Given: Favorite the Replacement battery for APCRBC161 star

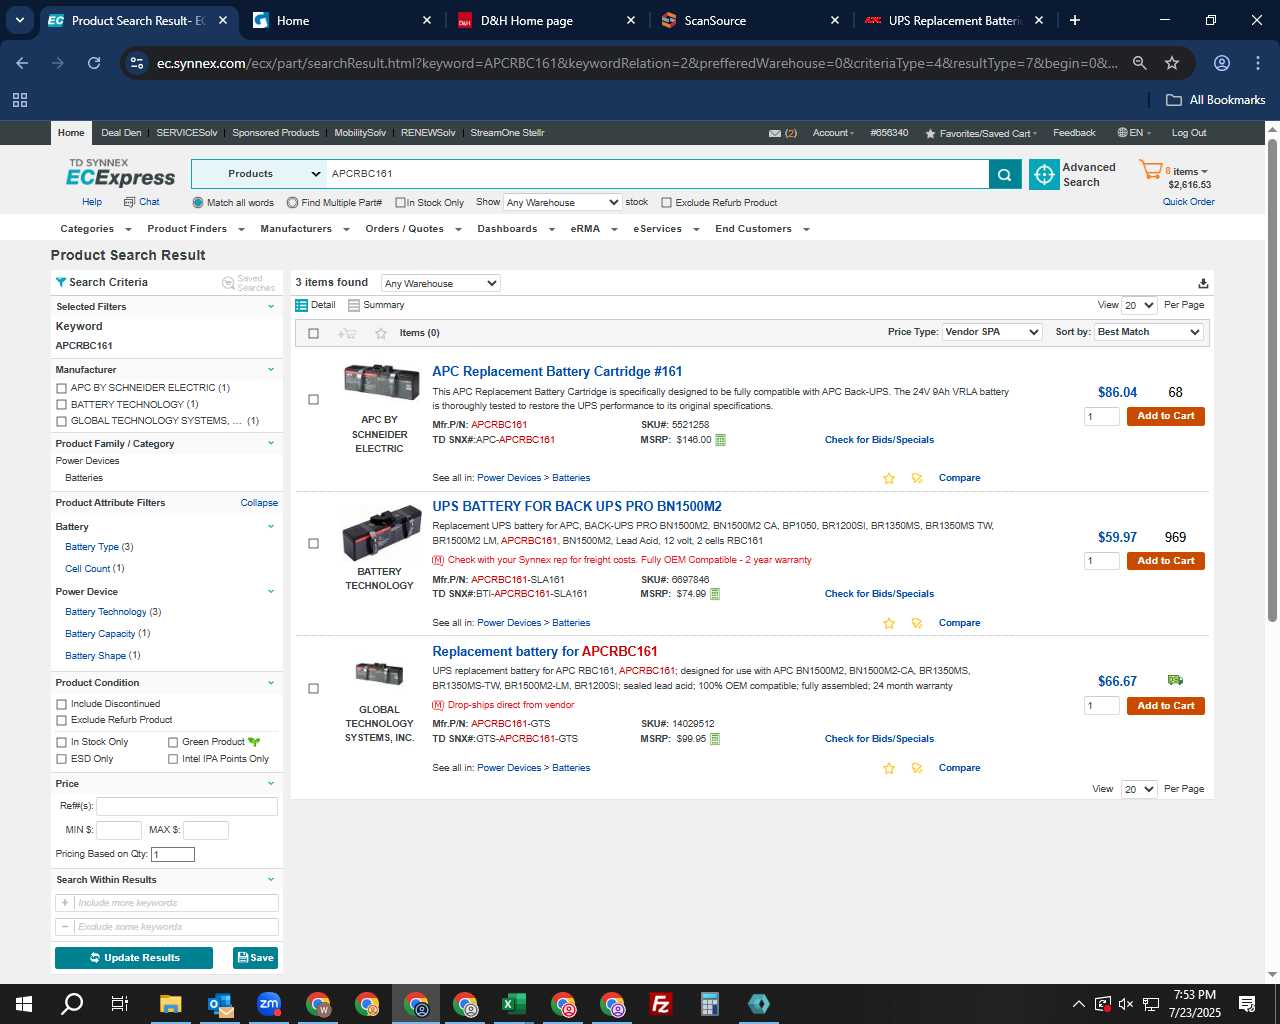Looking at the screenshot, I should (889, 768).
